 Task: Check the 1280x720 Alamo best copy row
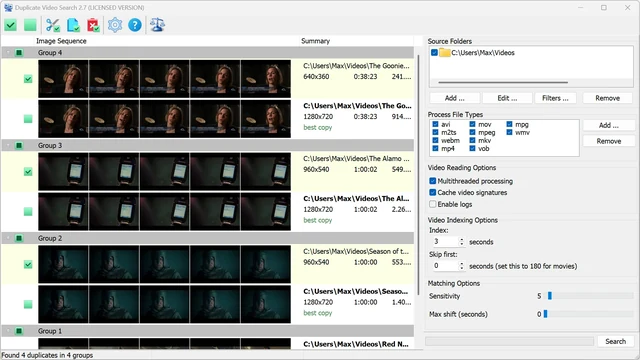point(28,211)
